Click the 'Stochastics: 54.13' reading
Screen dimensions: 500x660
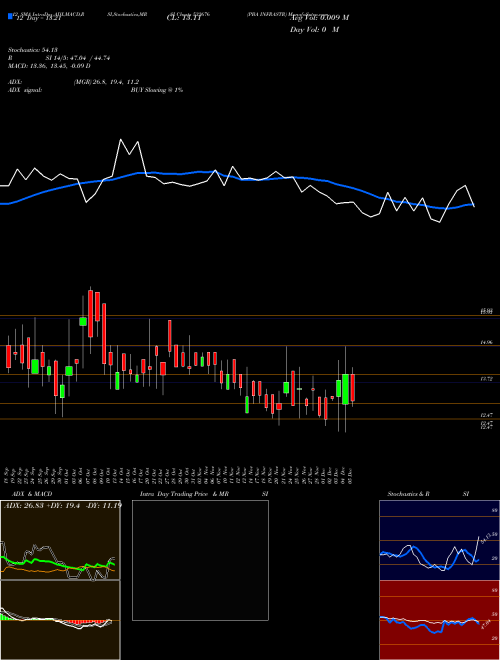(32, 50)
